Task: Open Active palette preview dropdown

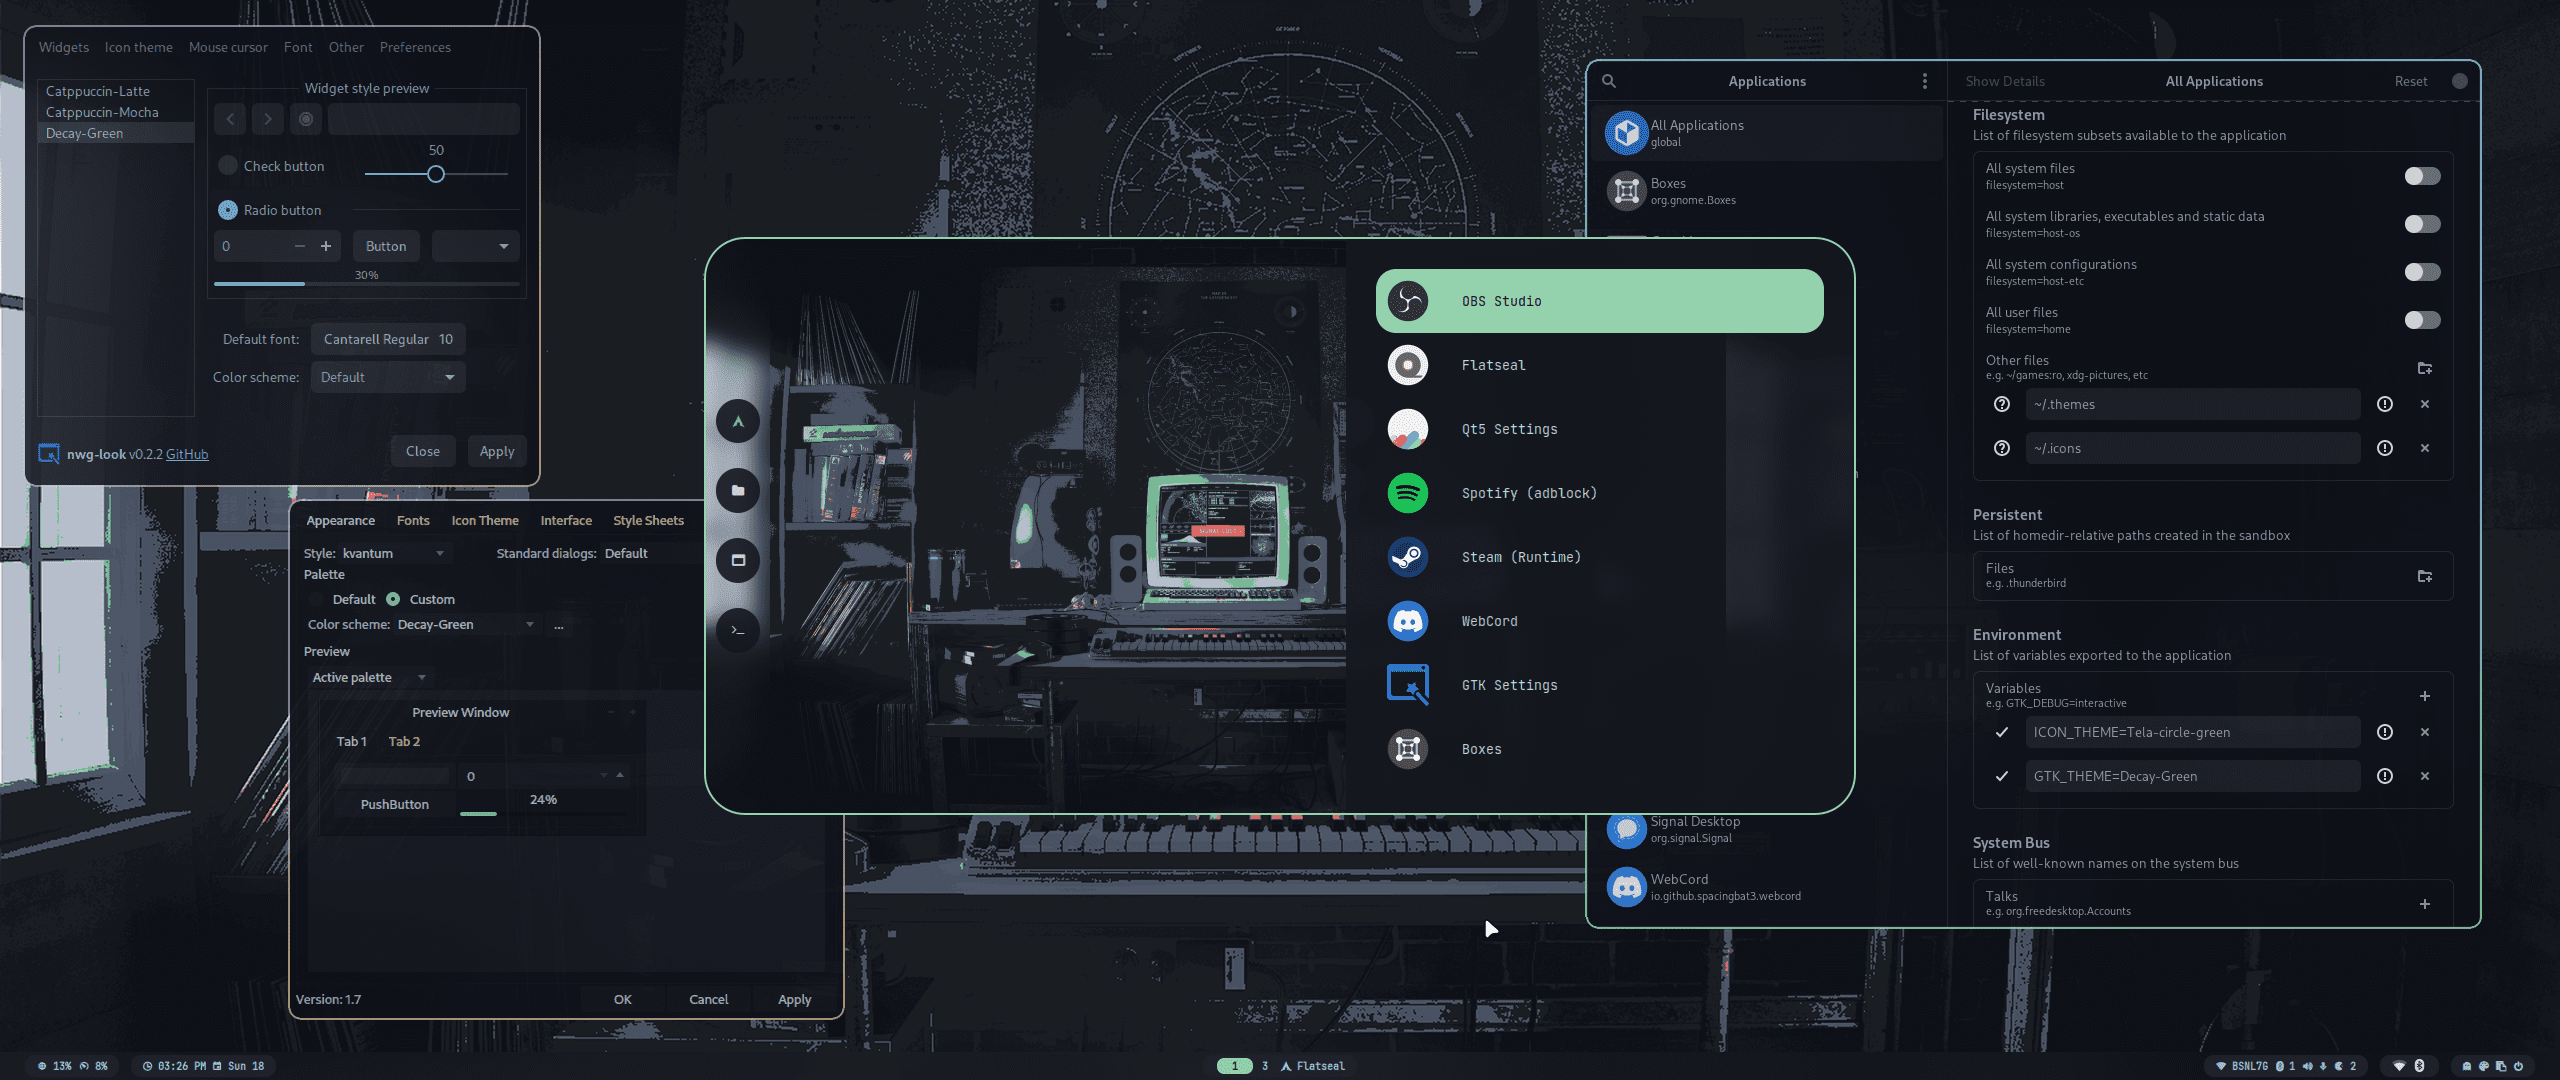Action: [x=368, y=678]
